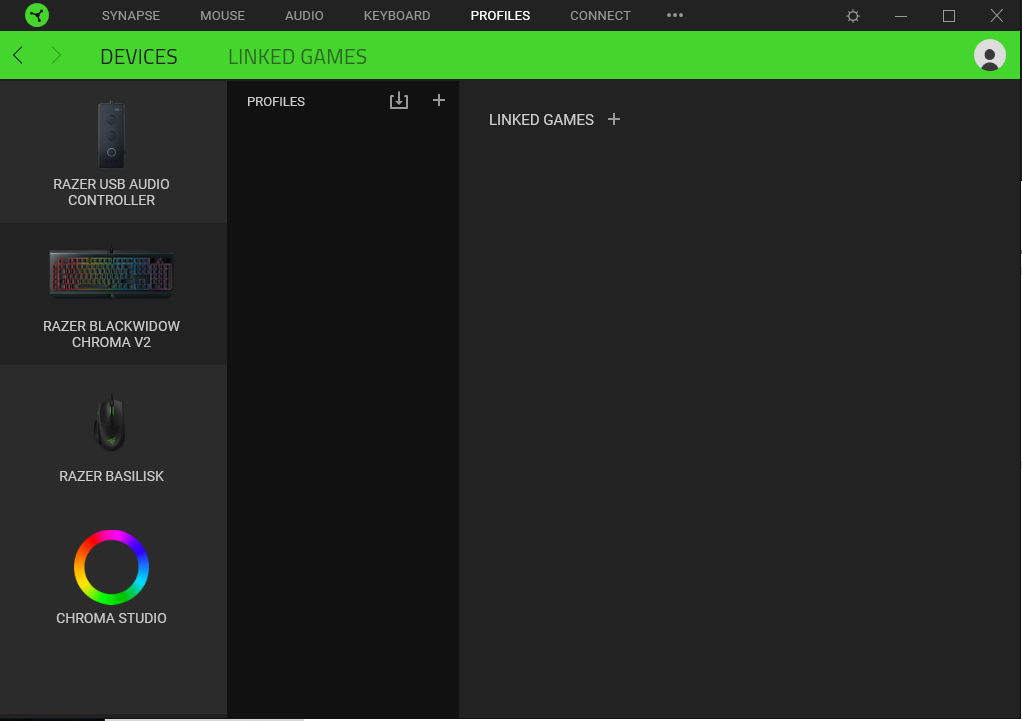
Task: Open settings via the gear icon
Action: tap(853, 16)
